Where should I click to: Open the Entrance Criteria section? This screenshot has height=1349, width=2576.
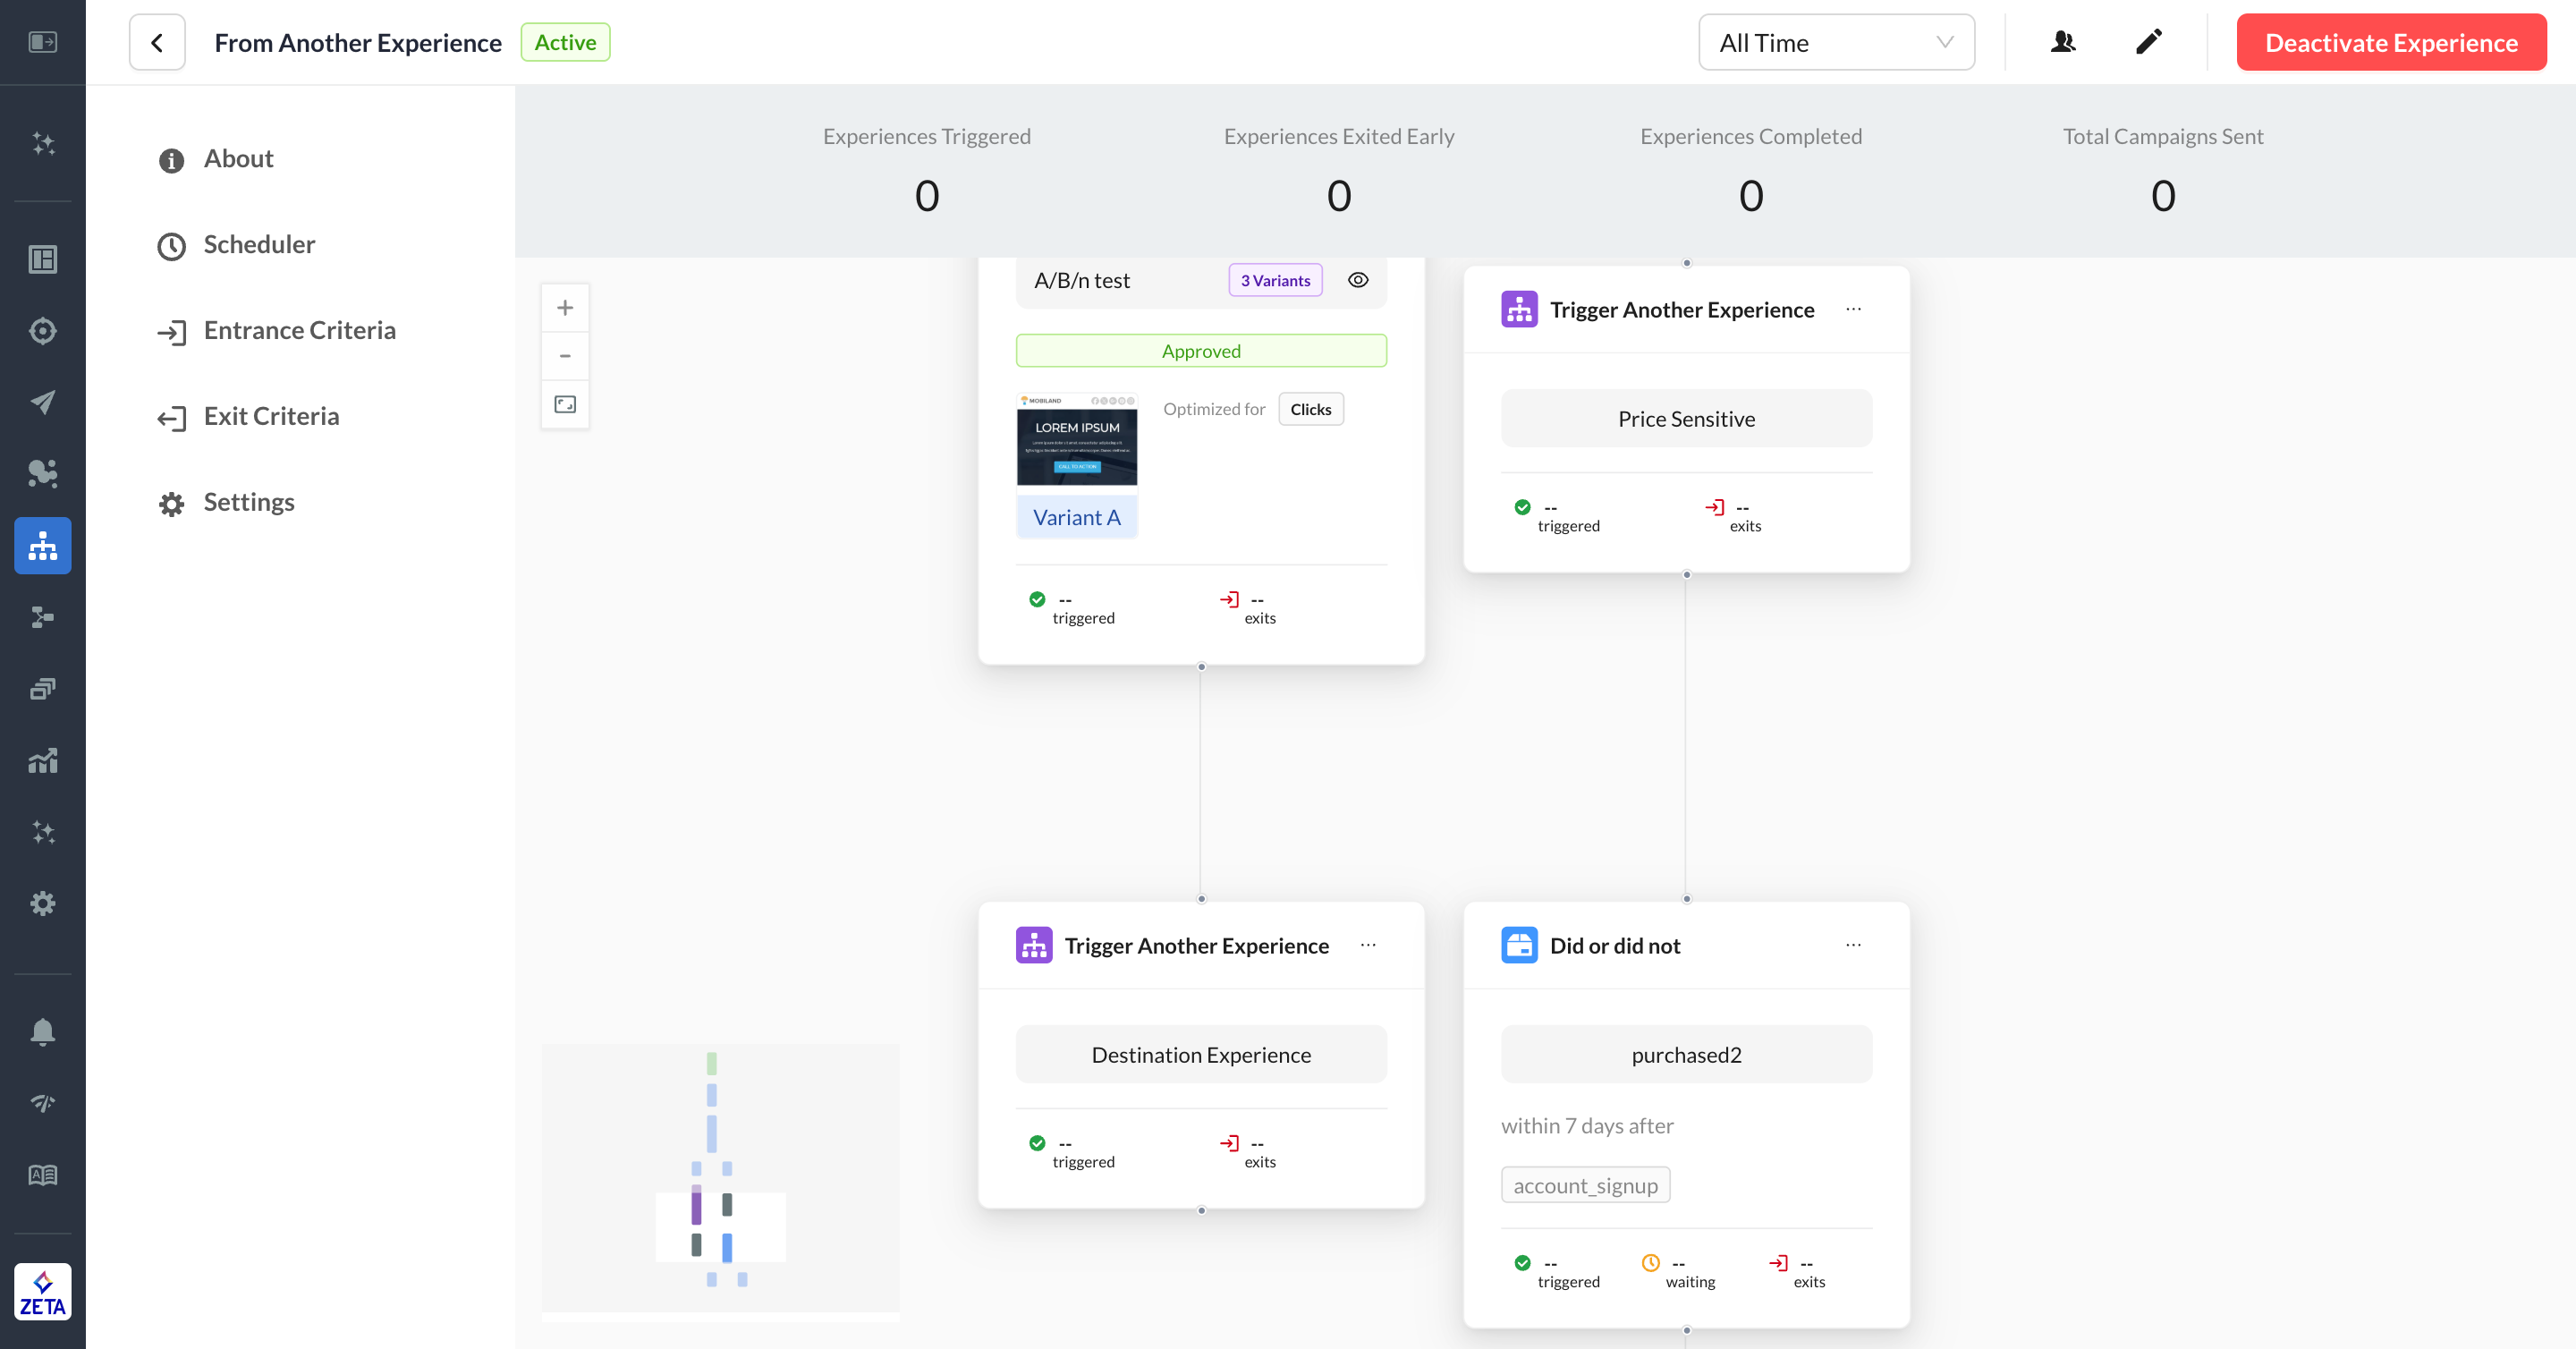coord(299,330)
